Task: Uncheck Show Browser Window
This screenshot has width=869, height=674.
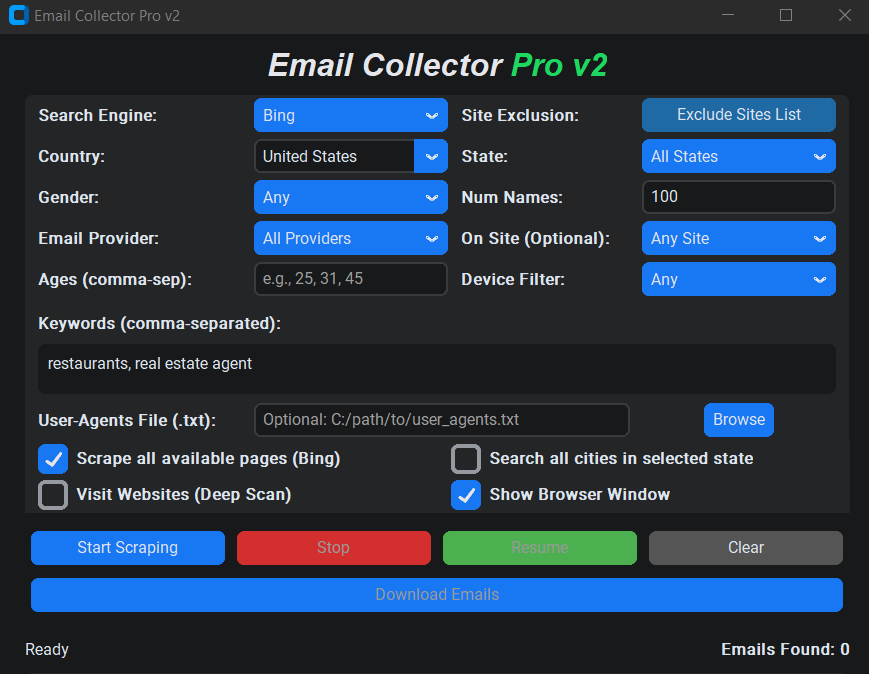Action: pos(466,494)
